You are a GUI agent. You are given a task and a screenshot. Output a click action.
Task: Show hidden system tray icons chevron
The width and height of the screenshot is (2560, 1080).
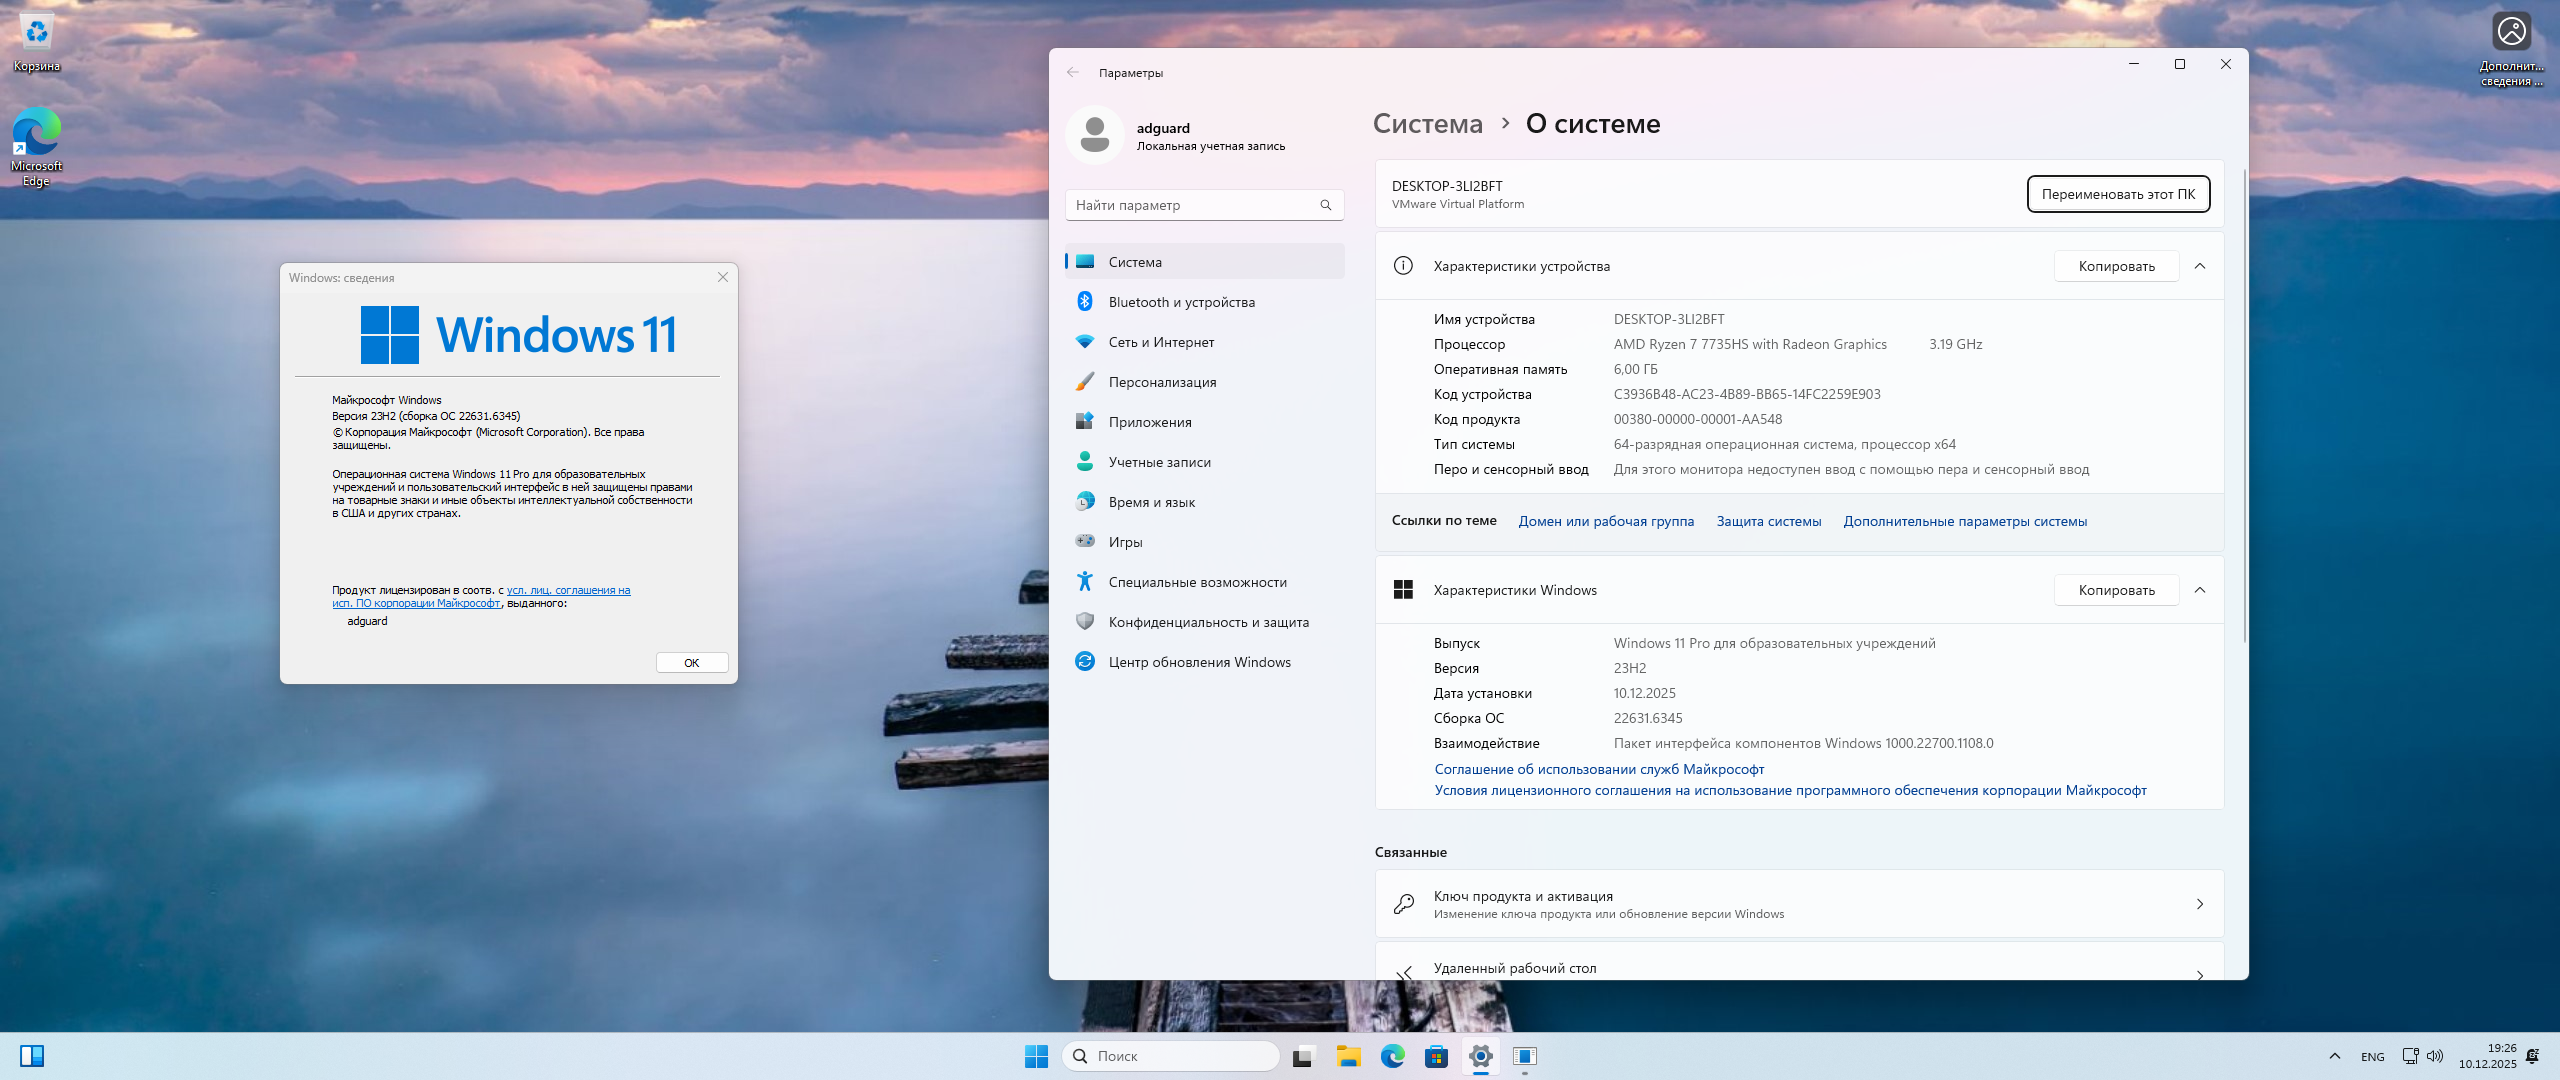pyautogui.click(x=2334, y=1056)
